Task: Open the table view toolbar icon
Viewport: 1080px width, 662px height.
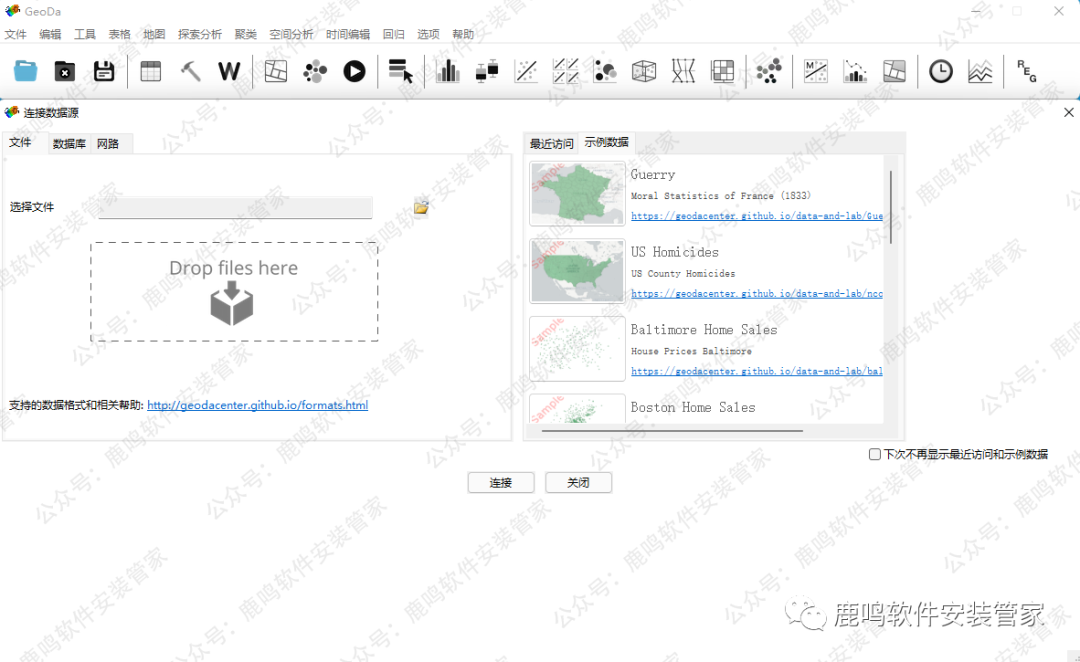Action: [151, 71]
